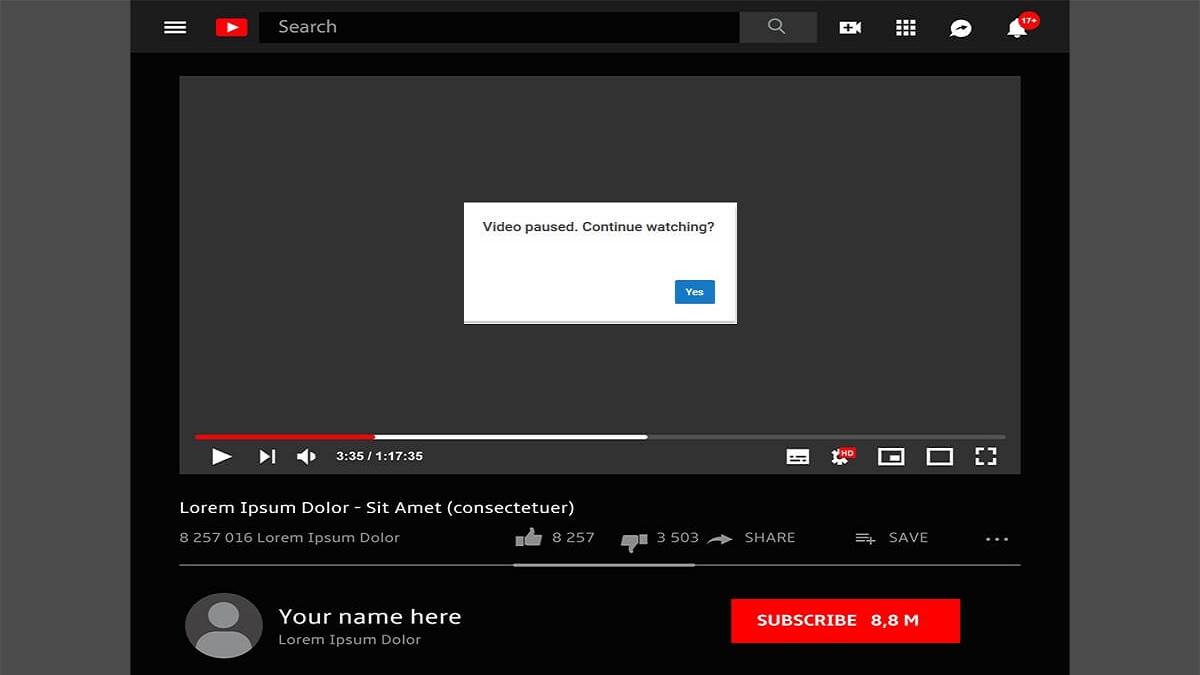Click video title Lorem Ipsum Dolor - Sit Amet
1200x675 pixels.
pyautogui.click(x=377, y=508)
